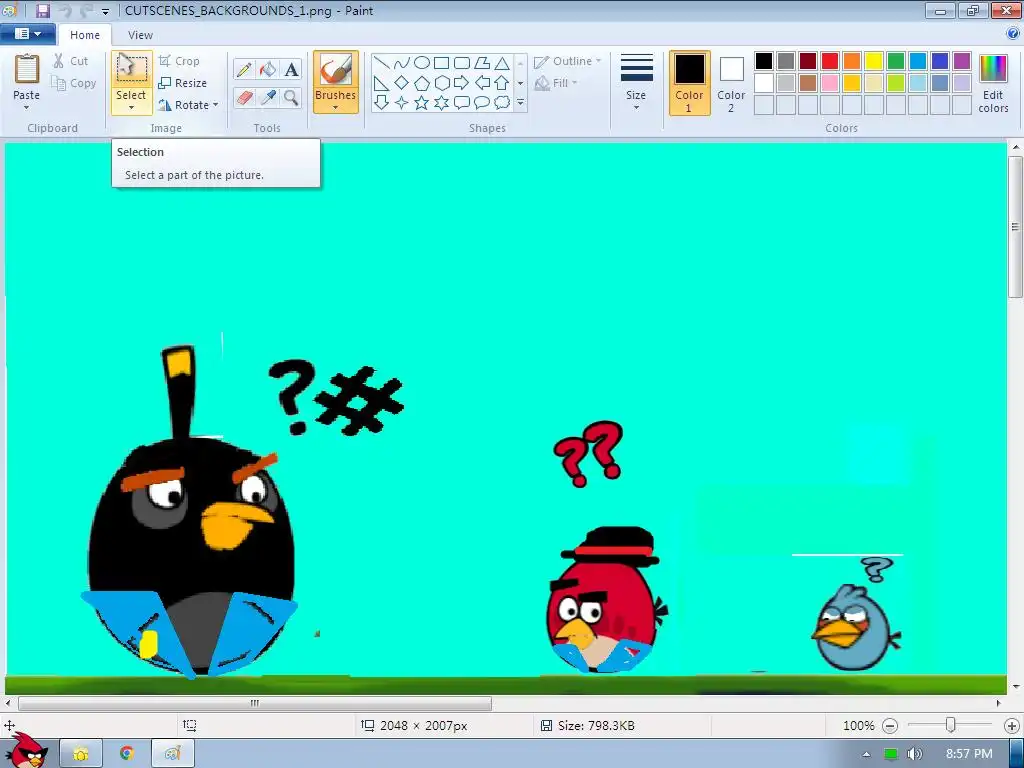Choose the Cloud callout shape
The image size is (1024, 768).
coord(502,103)
